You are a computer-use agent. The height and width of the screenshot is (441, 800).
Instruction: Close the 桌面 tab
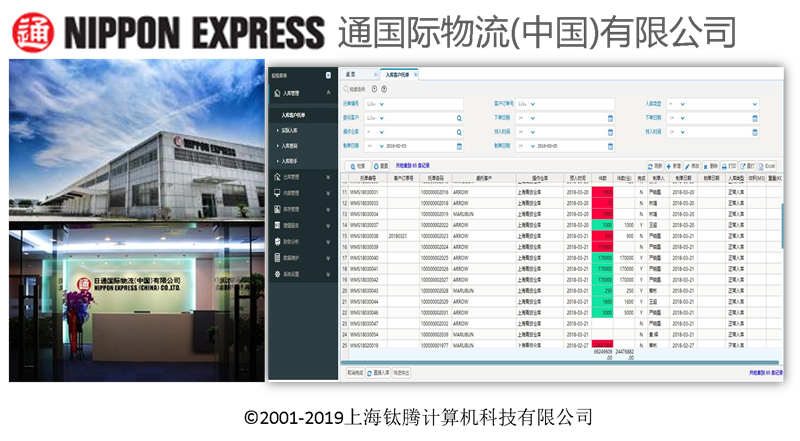click(376, 75)
